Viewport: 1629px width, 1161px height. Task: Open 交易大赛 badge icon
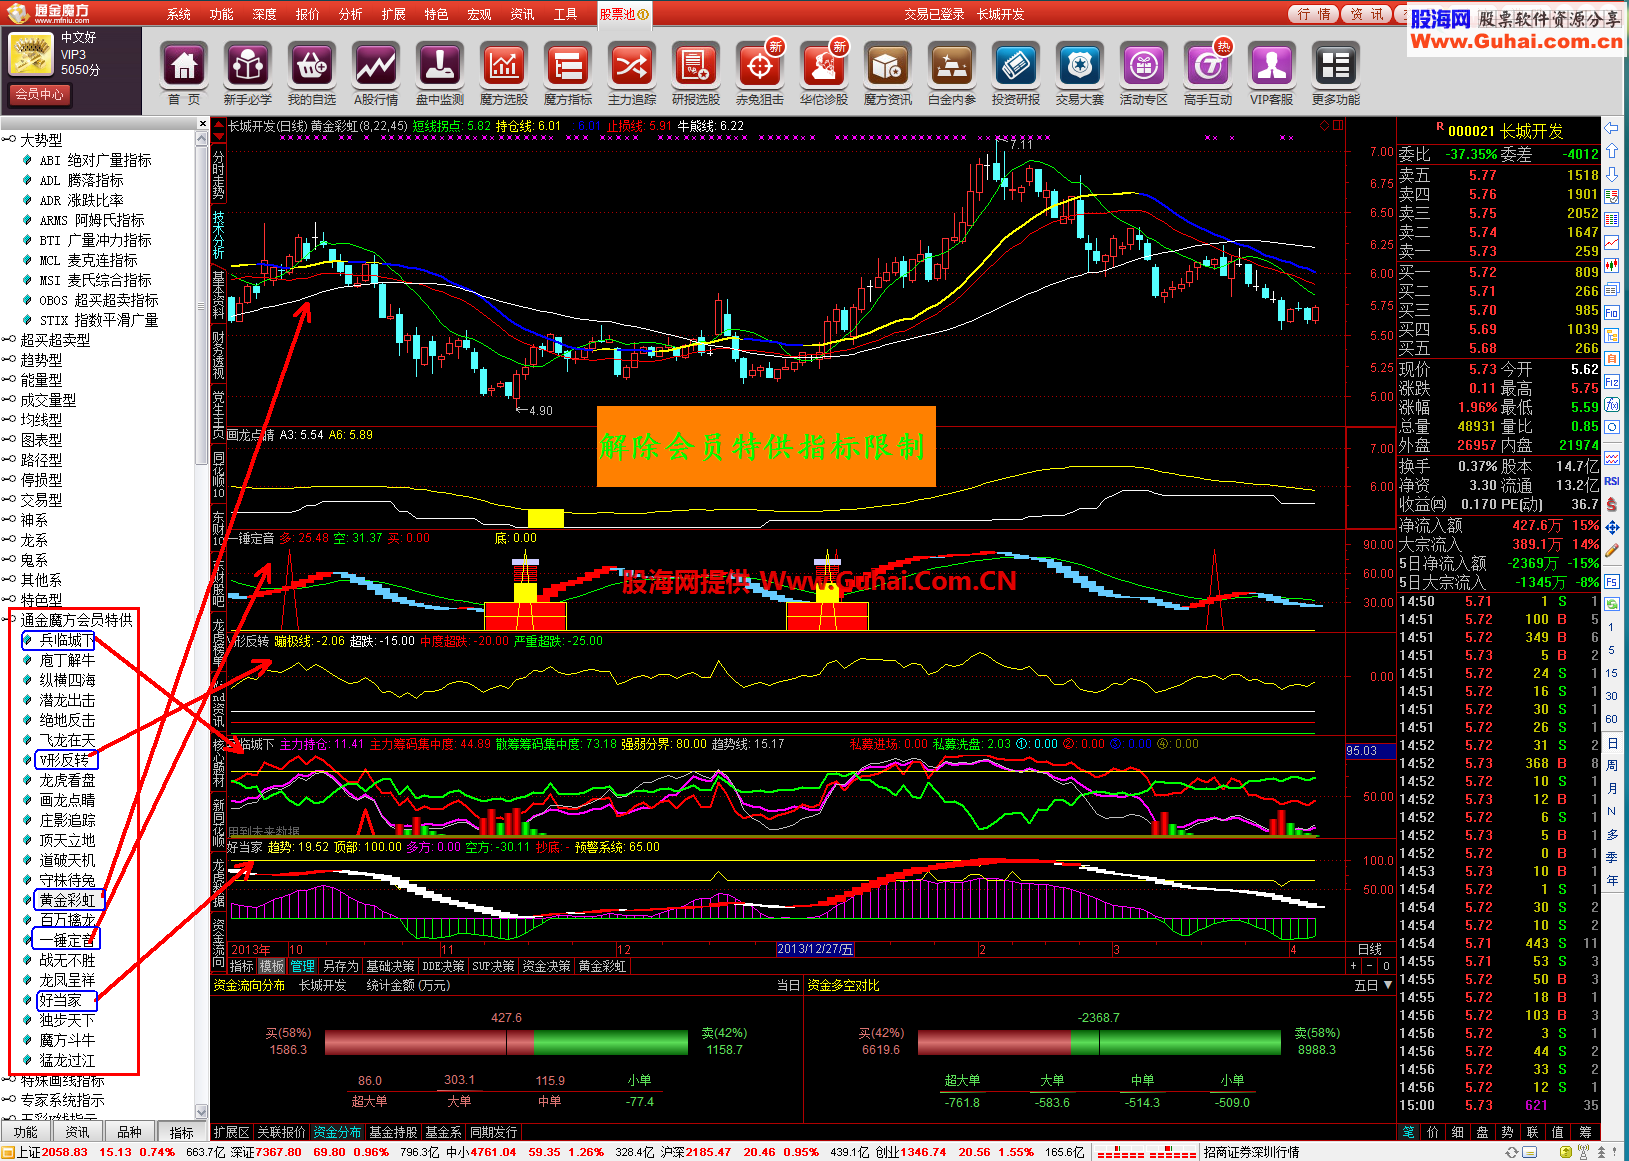[1080, 73]
